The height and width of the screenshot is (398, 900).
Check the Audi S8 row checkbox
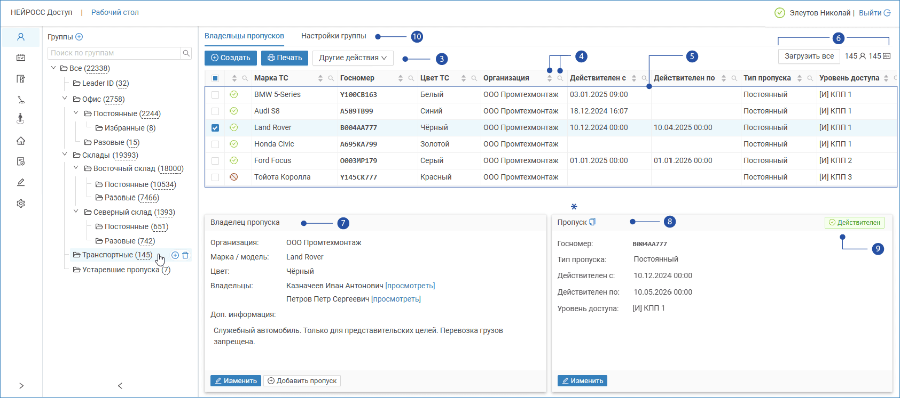coord(215,110)
